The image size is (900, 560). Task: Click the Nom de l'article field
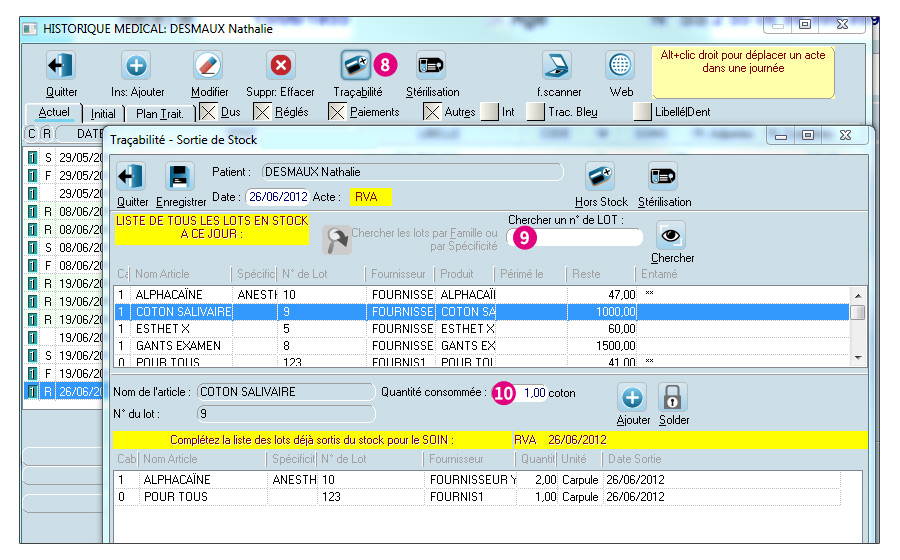[x=285, y=392]
